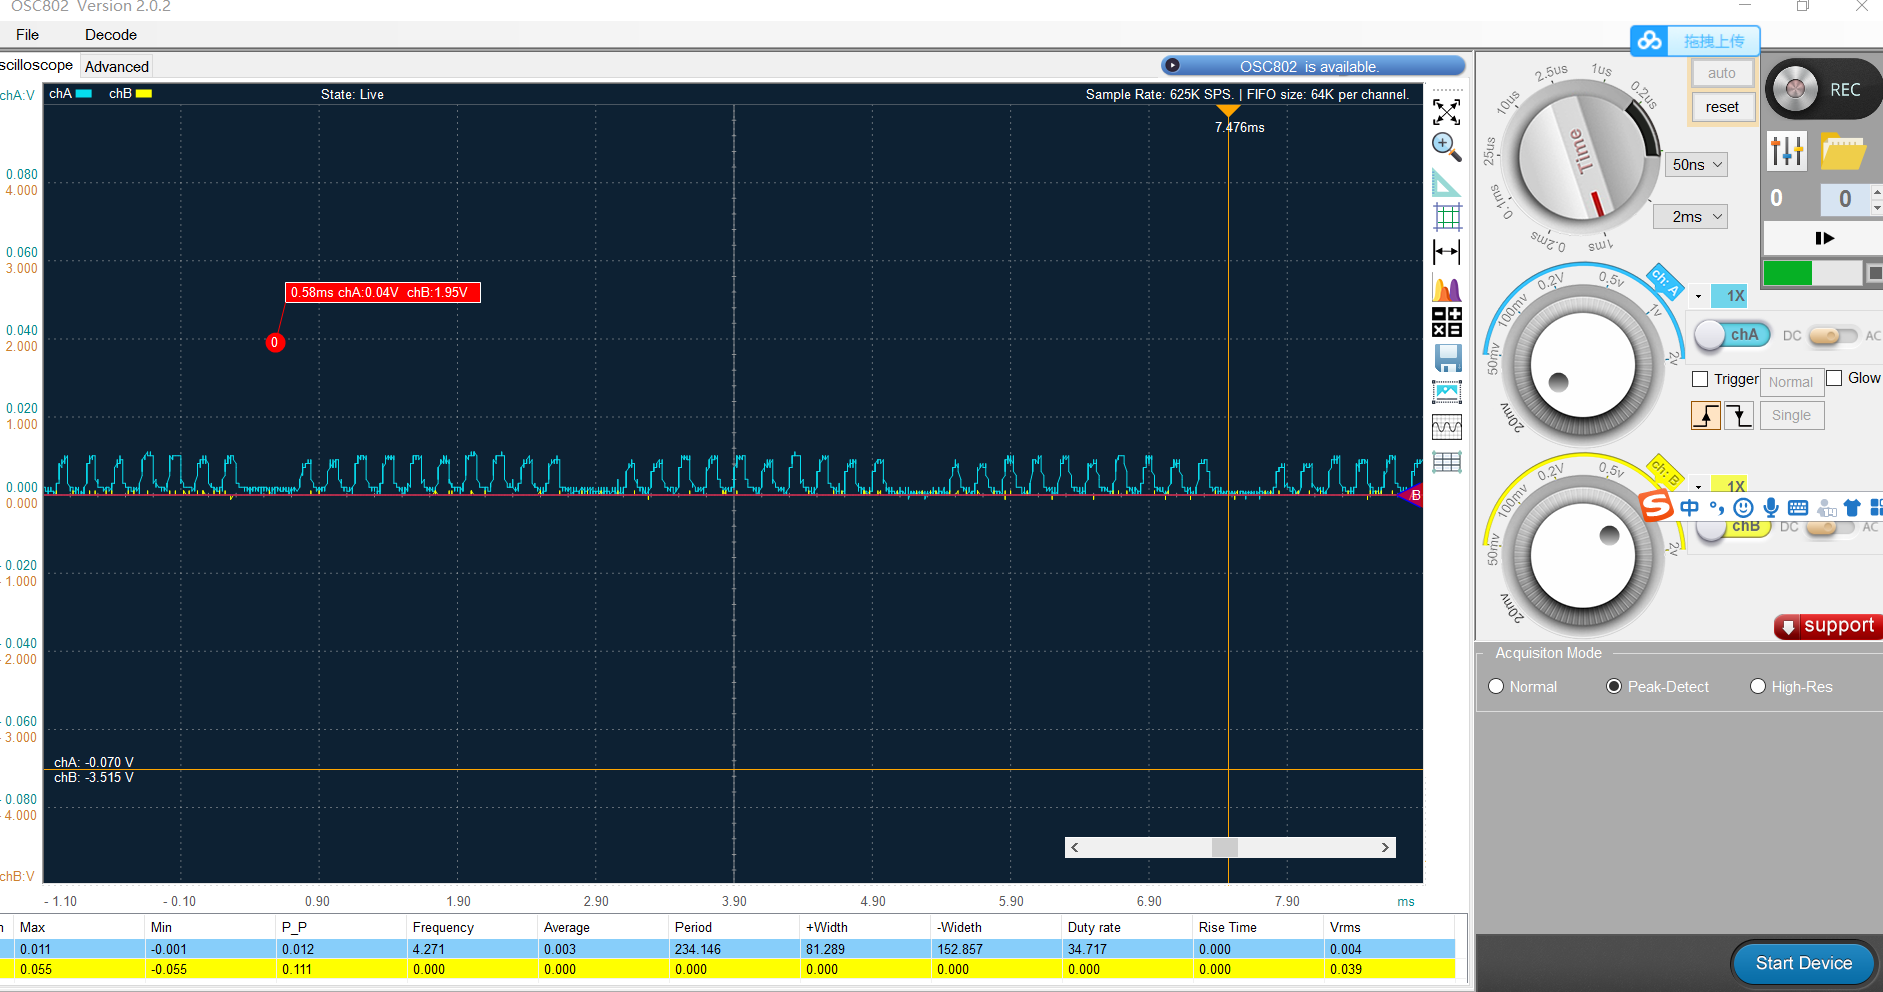This screenshot has height=992, width=1883.
Task: Select High-Res acquisition mode
Action: pyautogui.click(x=1758, y=686)
